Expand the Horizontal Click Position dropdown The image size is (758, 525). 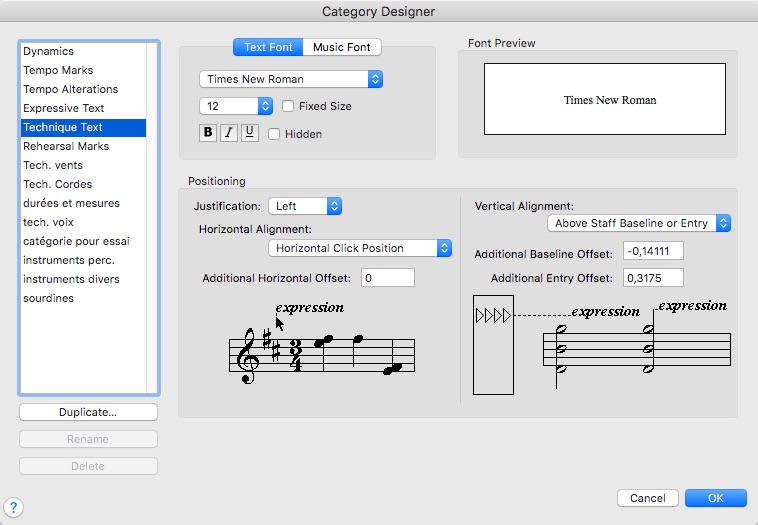coord(360,248)
